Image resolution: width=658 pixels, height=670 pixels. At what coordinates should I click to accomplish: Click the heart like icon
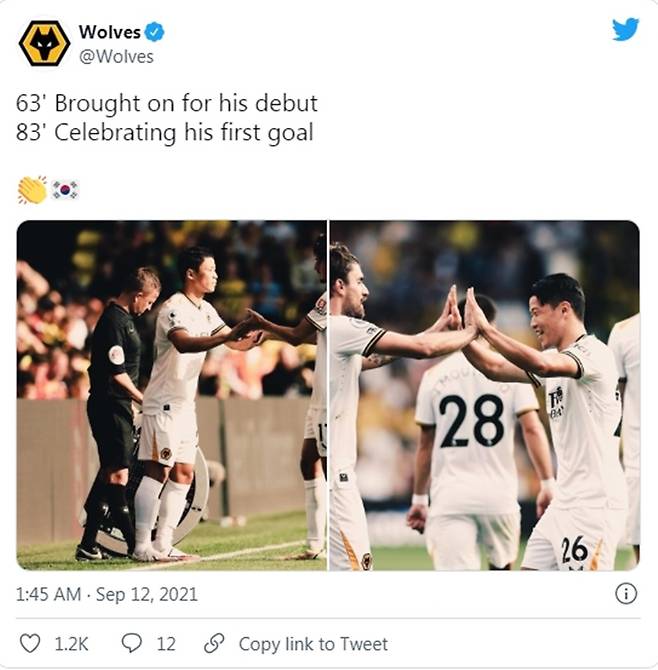pos(30,644)
